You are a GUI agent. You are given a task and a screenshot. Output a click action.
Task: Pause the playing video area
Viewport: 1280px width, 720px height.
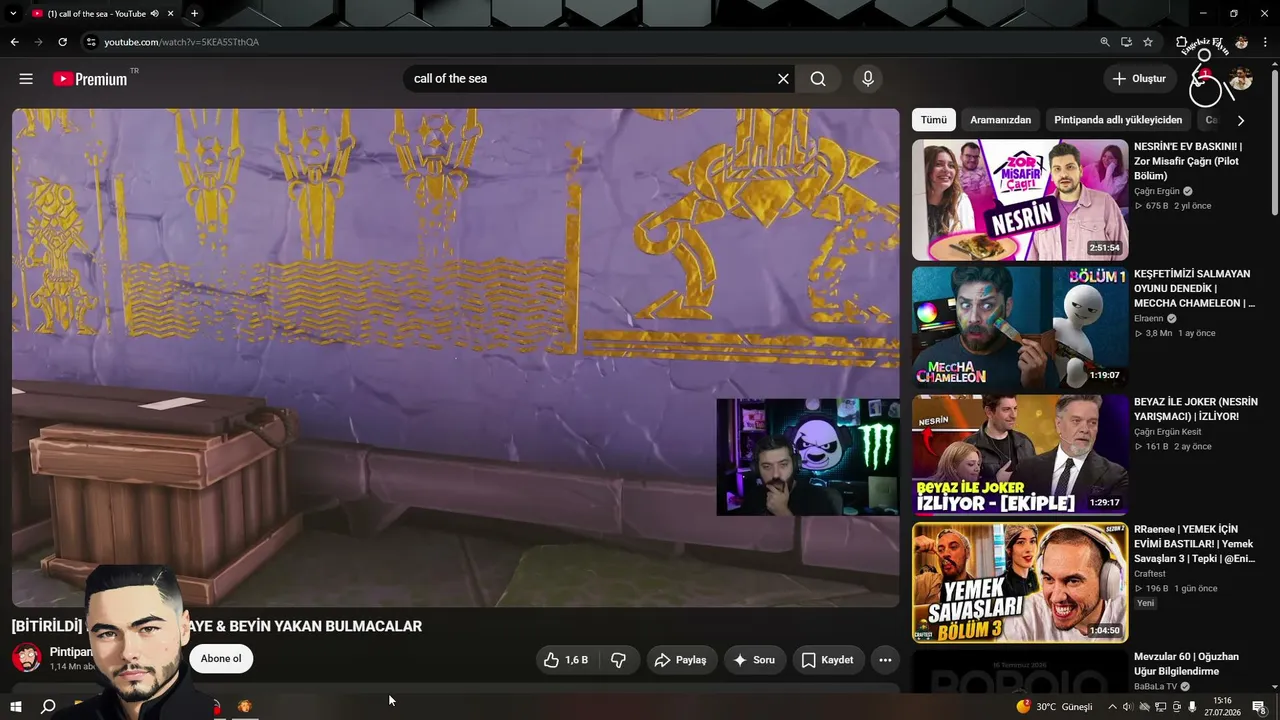[455, 357]
